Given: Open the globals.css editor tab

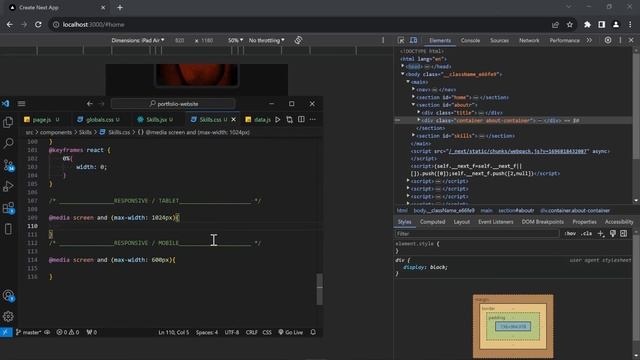Looking at the screenshot, I should [x=99, y=120].
